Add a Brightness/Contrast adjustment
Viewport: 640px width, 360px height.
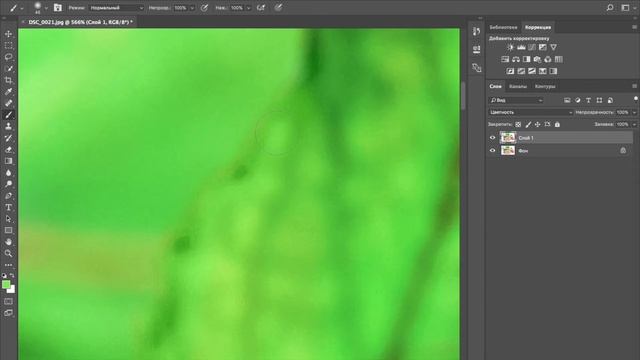(510, 47)
